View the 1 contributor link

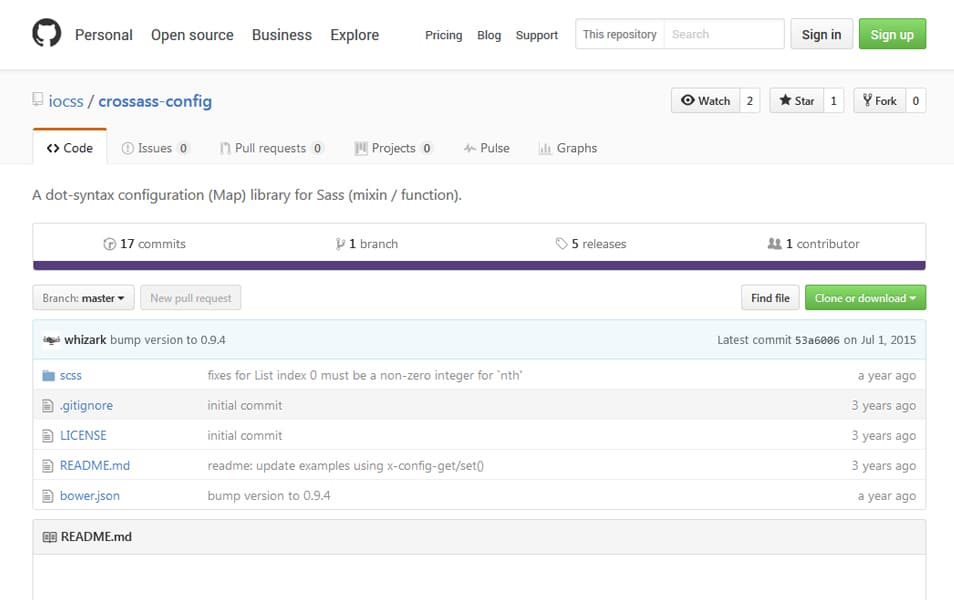click(x=813, y=244)
